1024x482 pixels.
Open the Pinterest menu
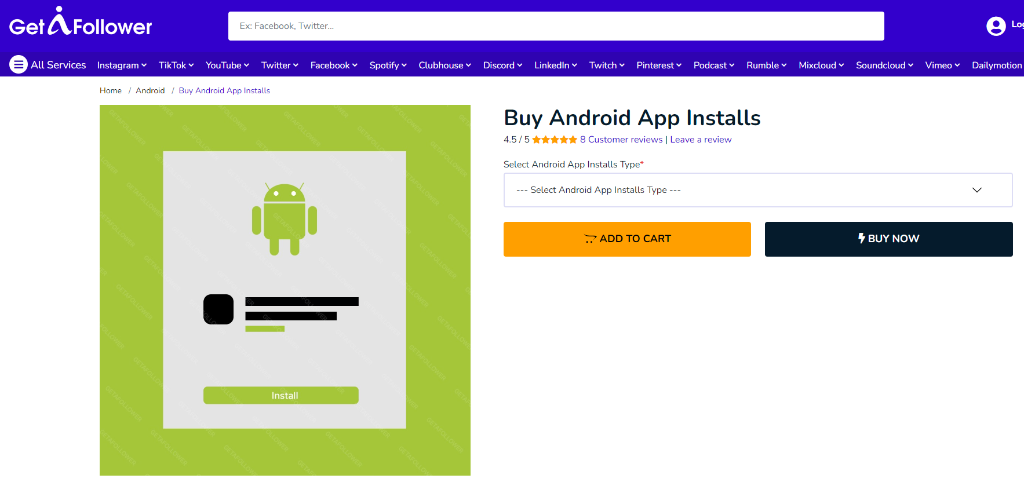(x=659, y=65)
